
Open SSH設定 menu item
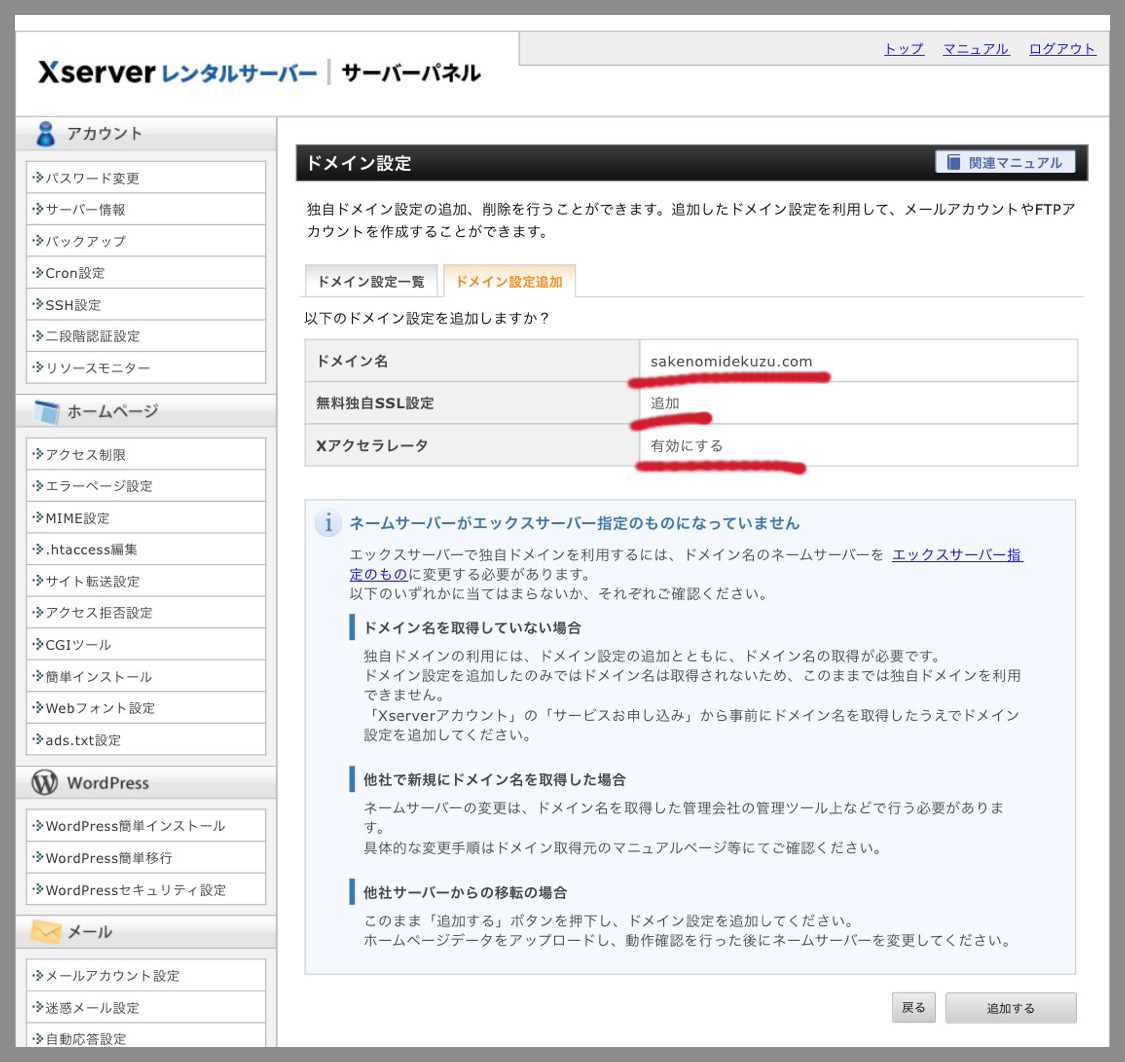point(146,304)
